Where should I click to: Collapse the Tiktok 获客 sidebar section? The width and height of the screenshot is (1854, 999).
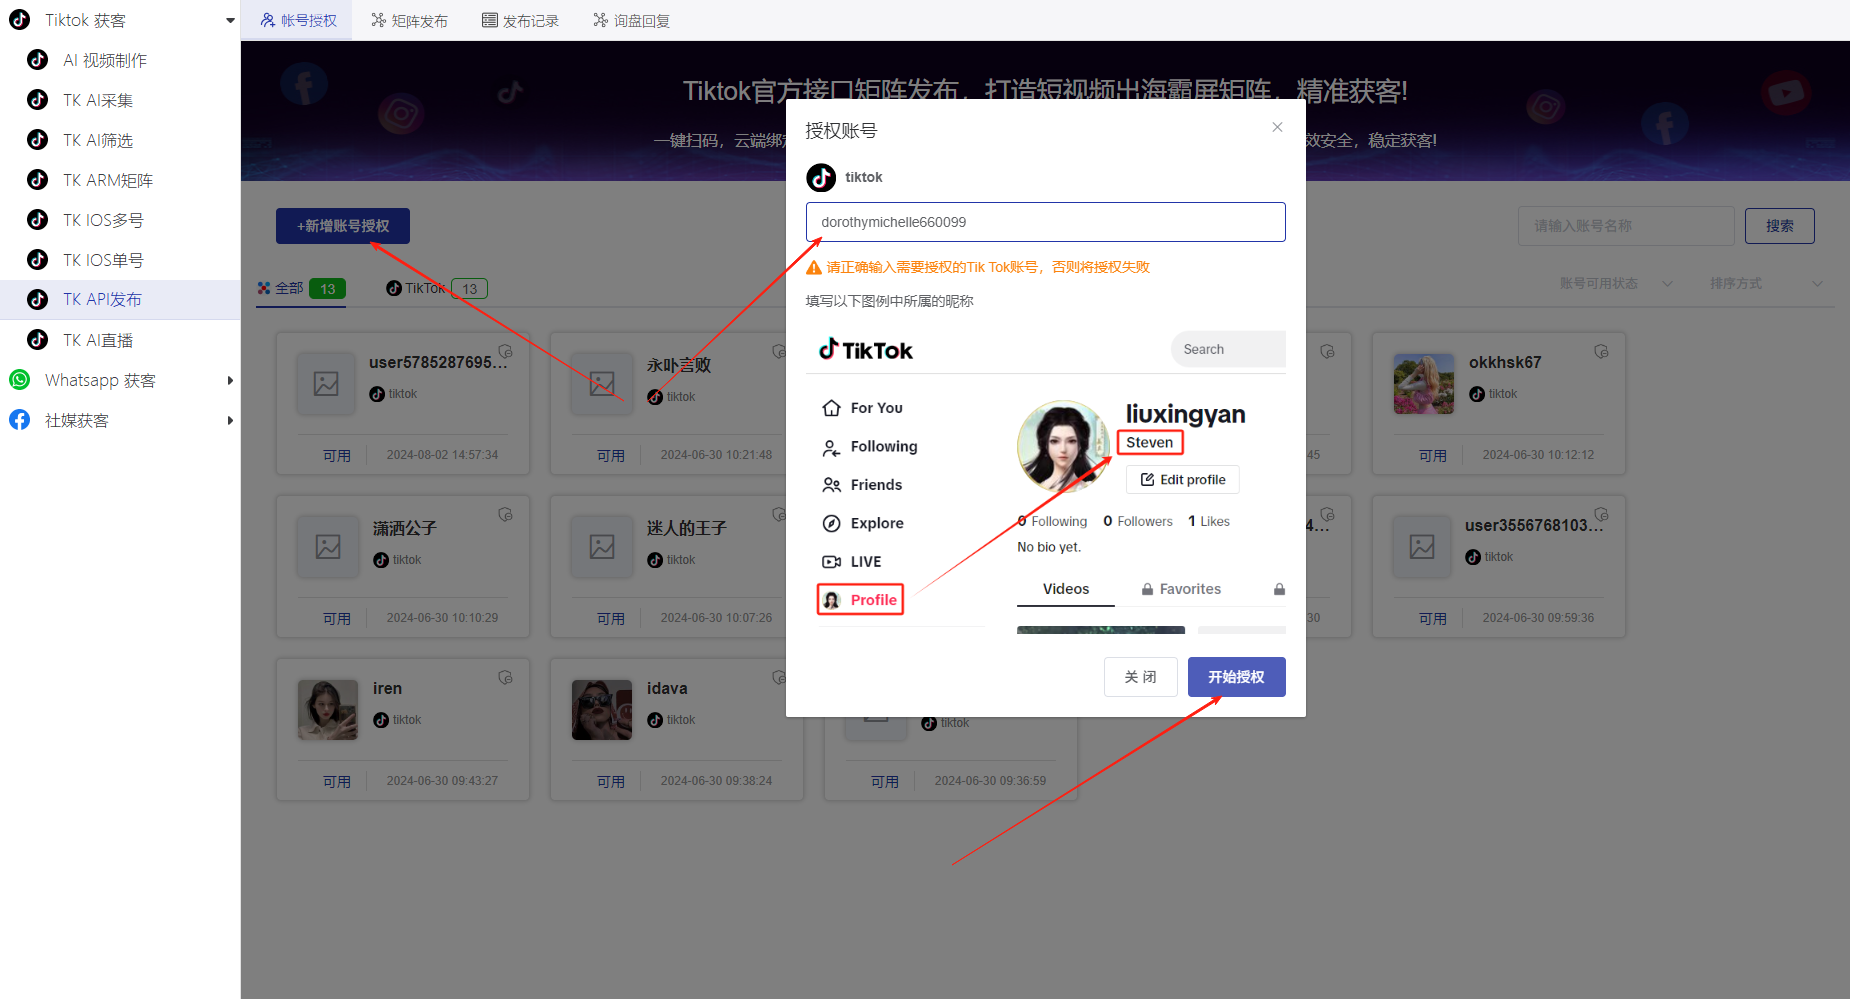pos(230,20)
